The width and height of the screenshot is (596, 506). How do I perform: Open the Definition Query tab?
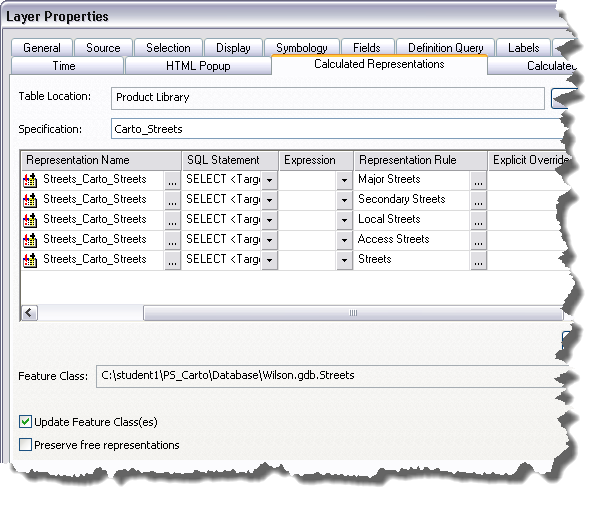(x=445, y=48)
